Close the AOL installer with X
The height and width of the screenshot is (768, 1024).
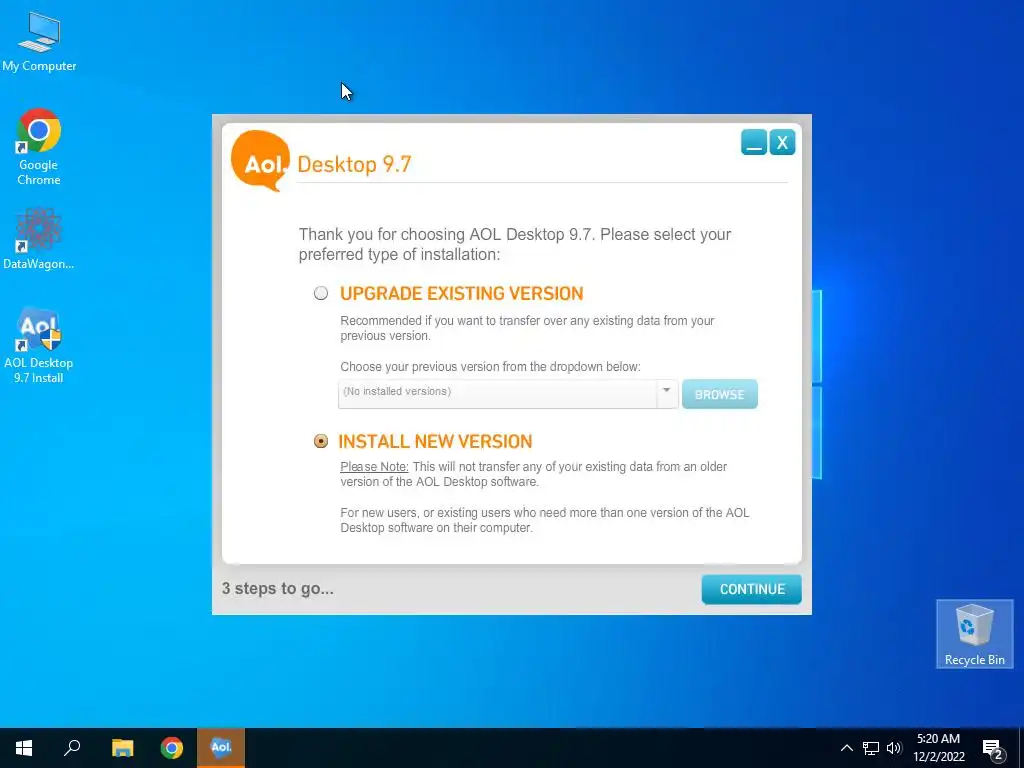point(782,142)
